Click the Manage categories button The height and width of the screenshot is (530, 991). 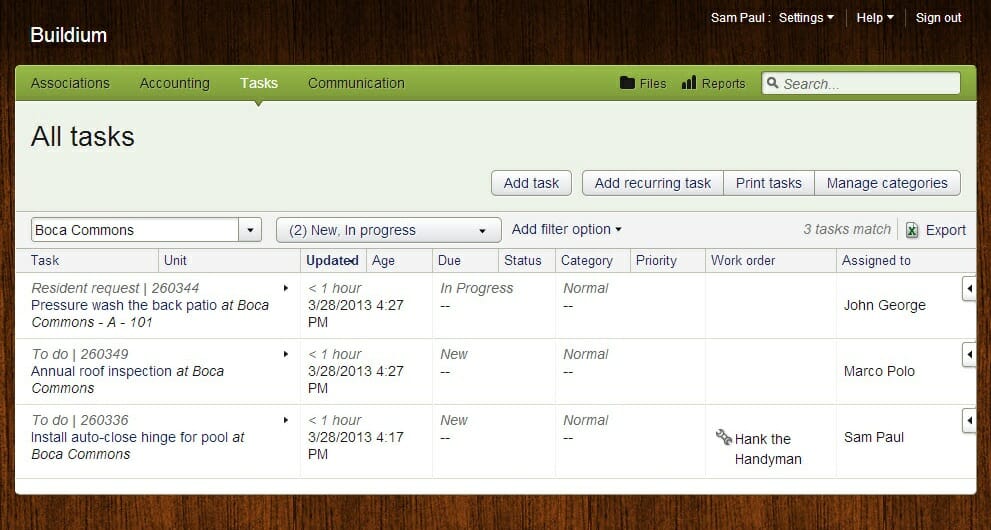887,183
